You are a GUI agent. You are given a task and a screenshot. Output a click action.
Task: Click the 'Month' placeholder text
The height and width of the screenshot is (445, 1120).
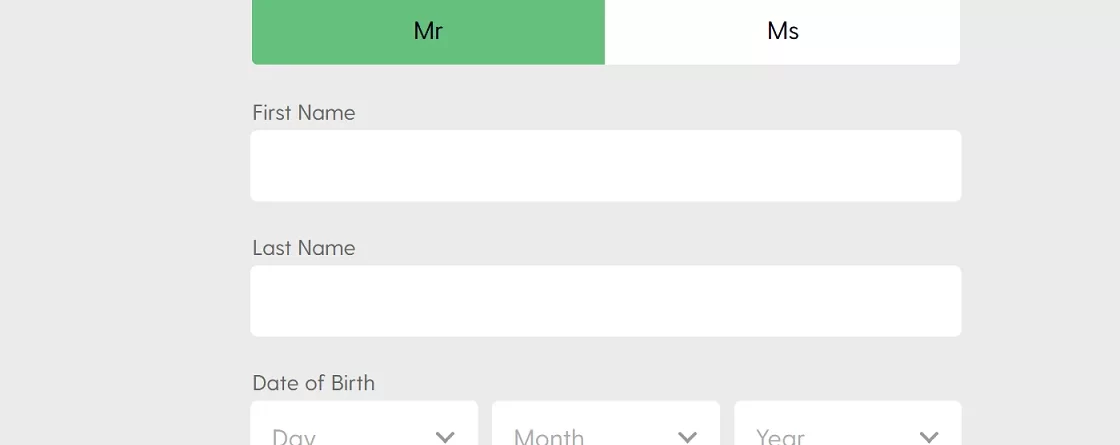click(549, 436)
